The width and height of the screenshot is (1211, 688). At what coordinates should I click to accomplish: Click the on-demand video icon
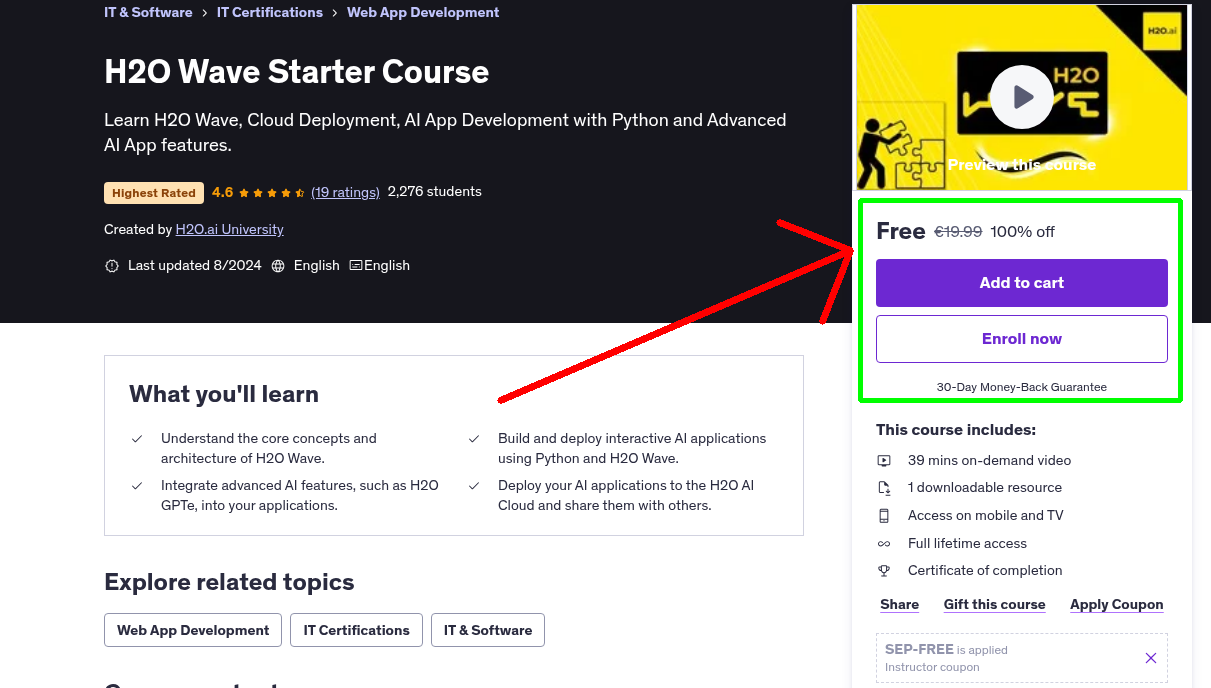[x=884, y=461]
